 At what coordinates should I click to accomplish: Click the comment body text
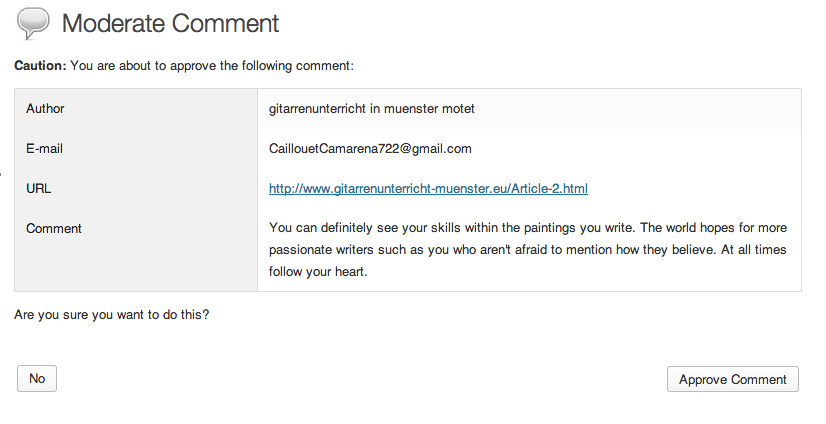[x=528, y=250]
